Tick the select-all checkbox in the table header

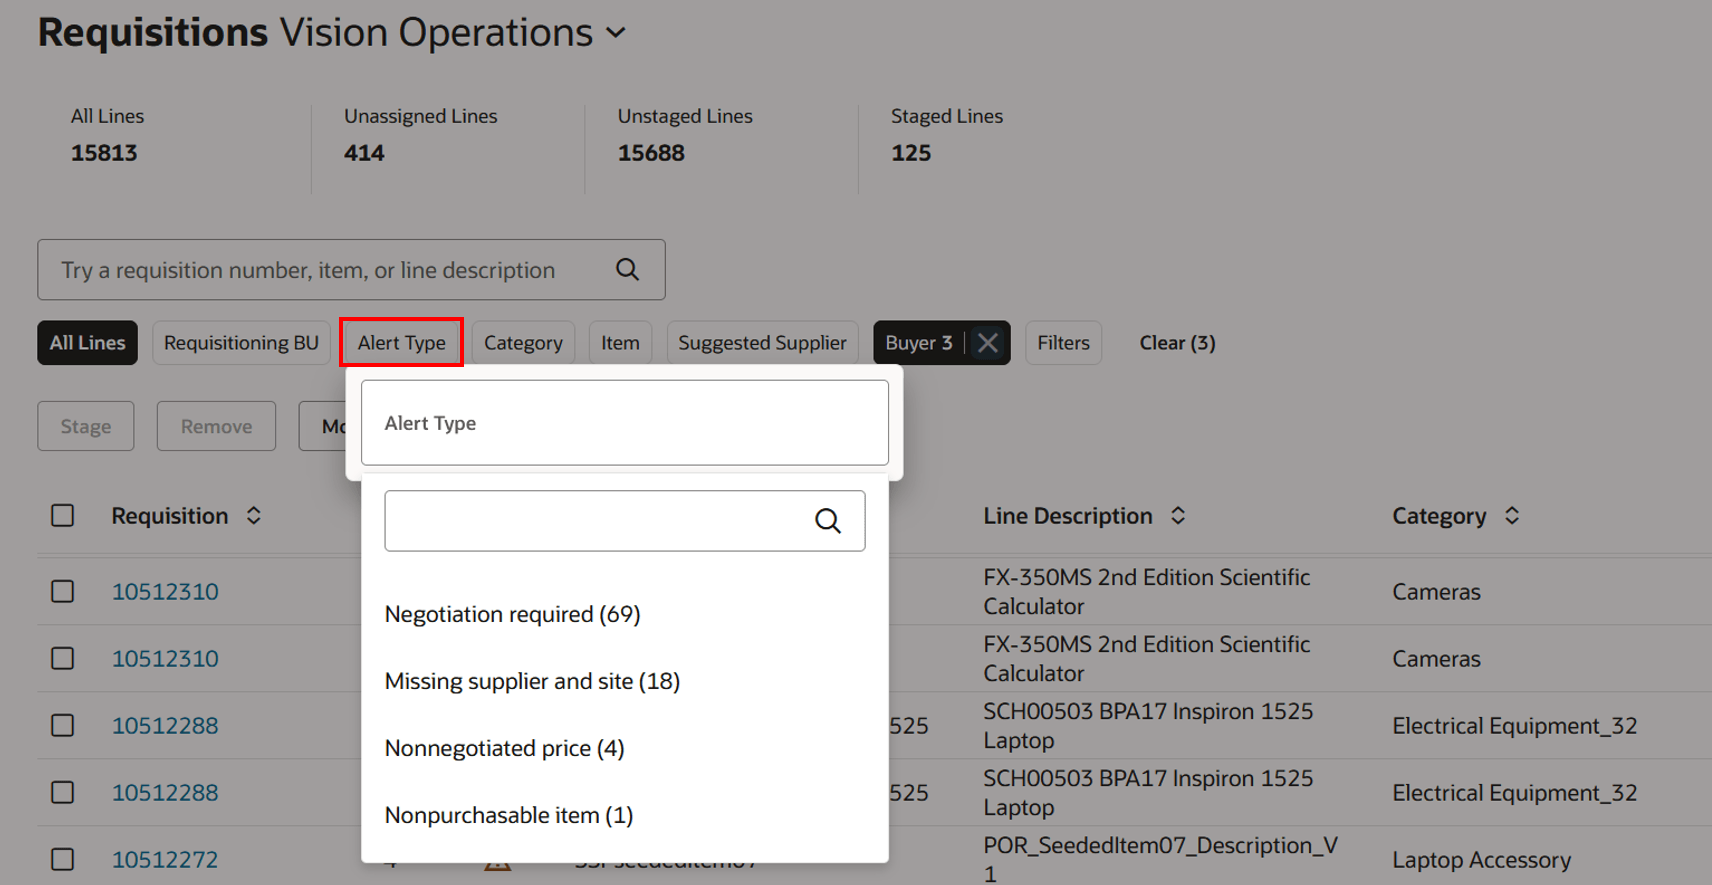point(63,515)
